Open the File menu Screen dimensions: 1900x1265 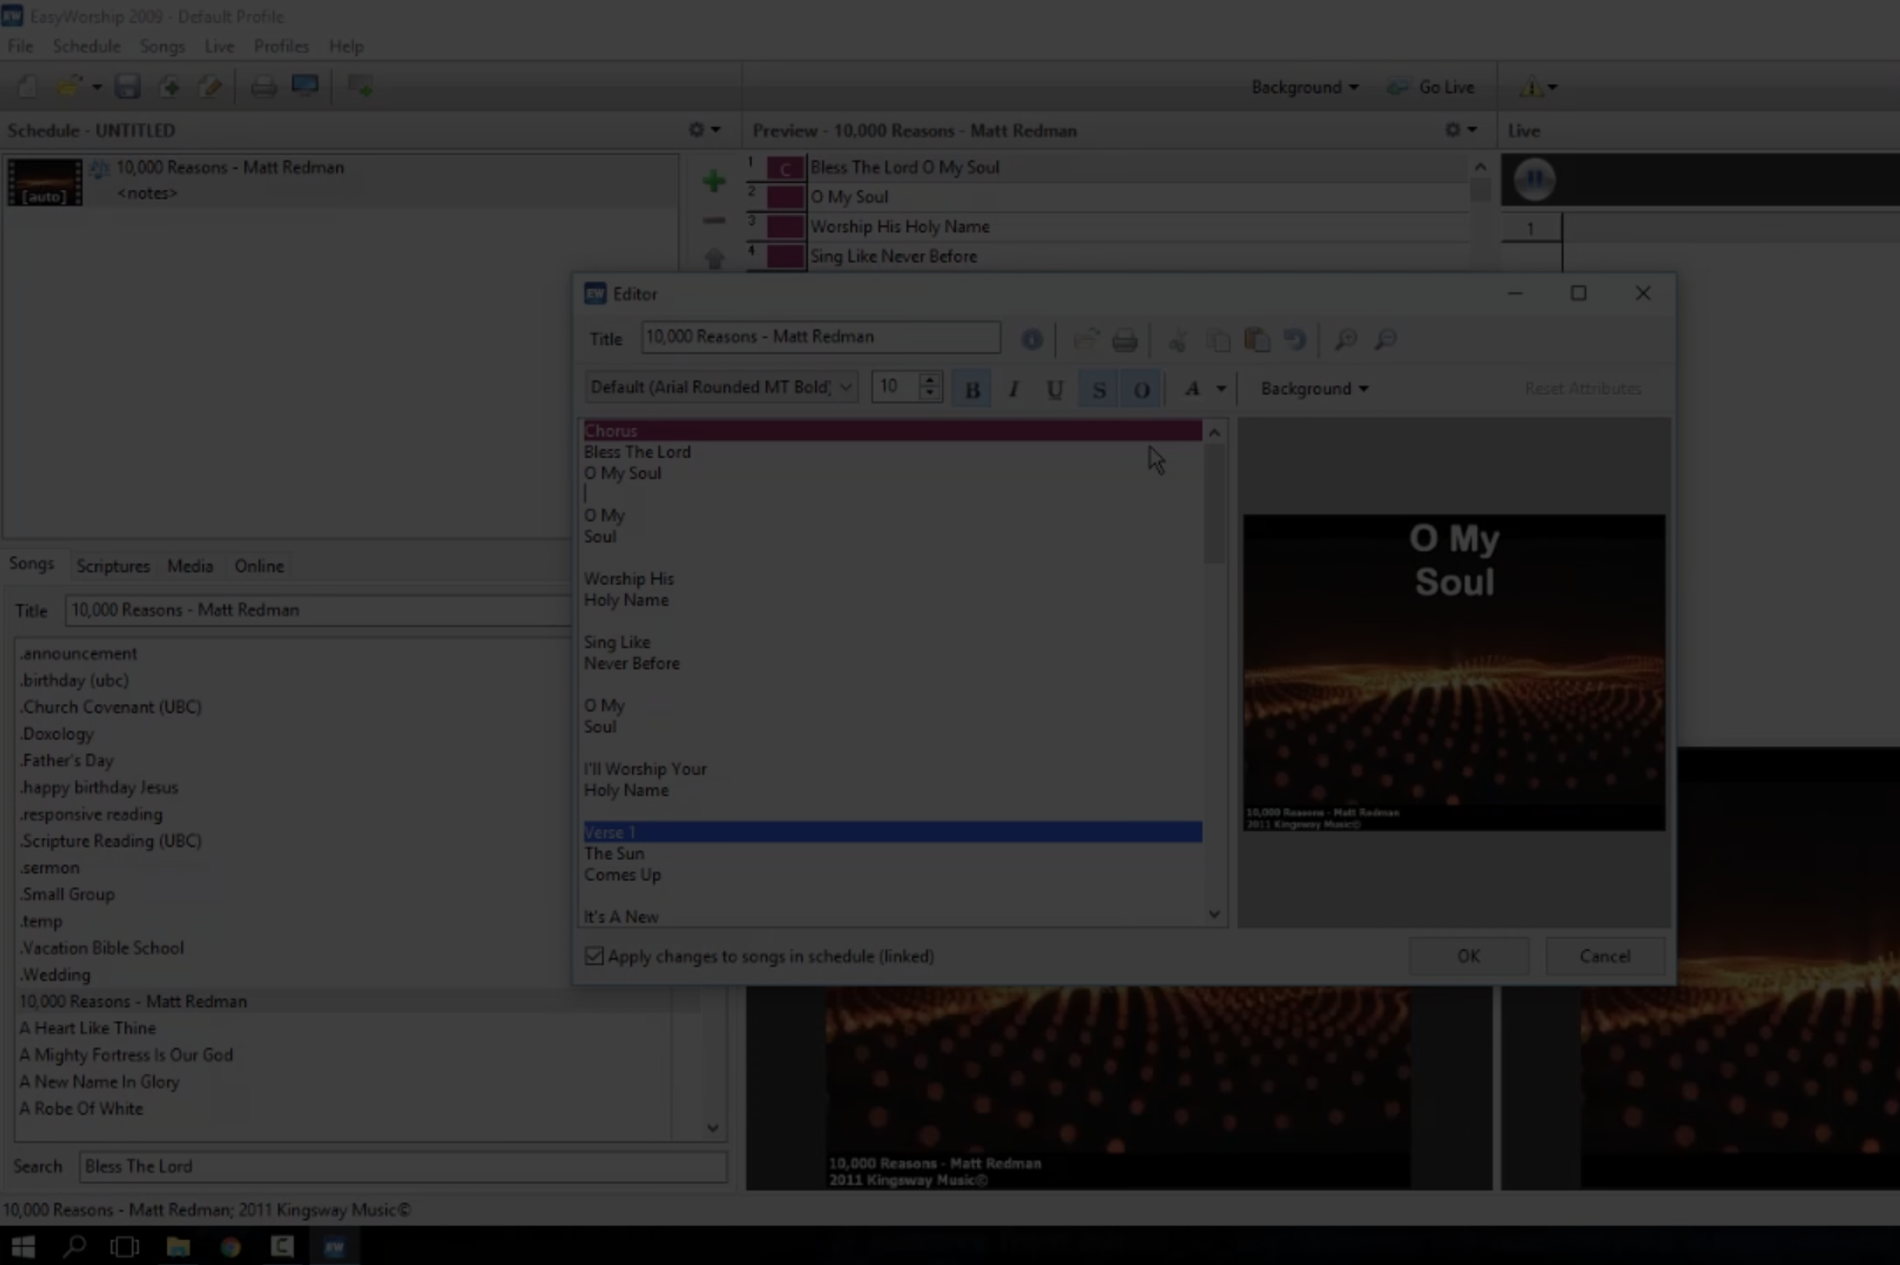pos(20,46)
